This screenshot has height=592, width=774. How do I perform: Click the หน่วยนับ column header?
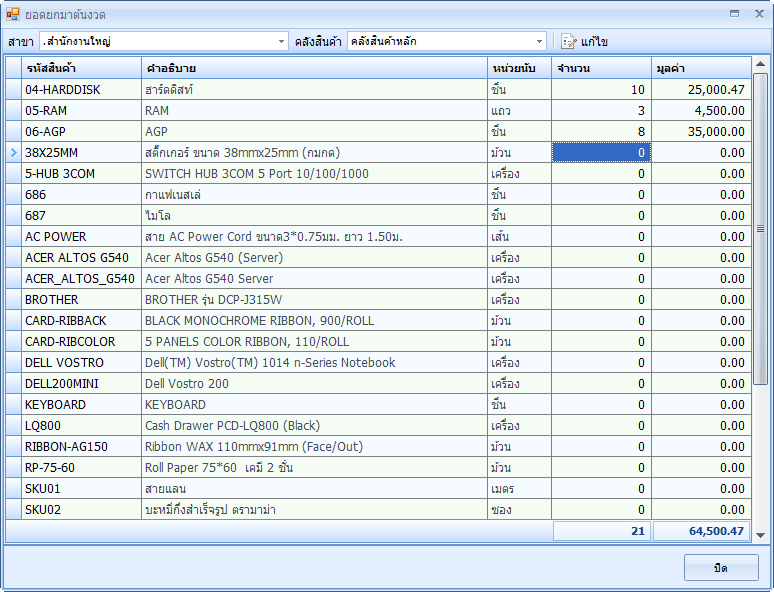click(519, 67)
